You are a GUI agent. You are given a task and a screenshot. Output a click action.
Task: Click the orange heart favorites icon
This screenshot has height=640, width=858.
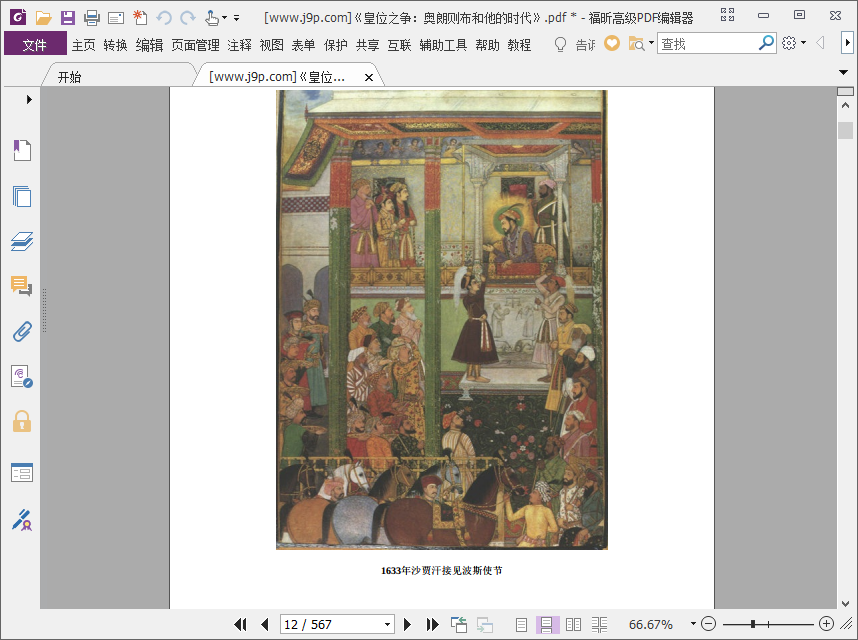point(612,43)
